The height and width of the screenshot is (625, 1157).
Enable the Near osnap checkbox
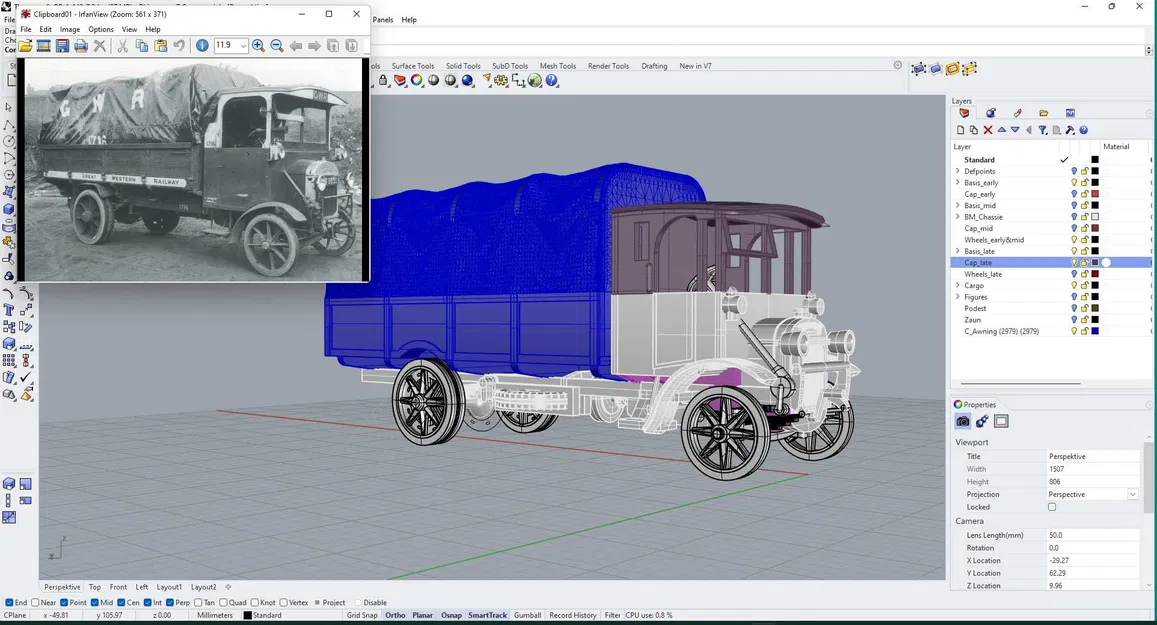36,603
